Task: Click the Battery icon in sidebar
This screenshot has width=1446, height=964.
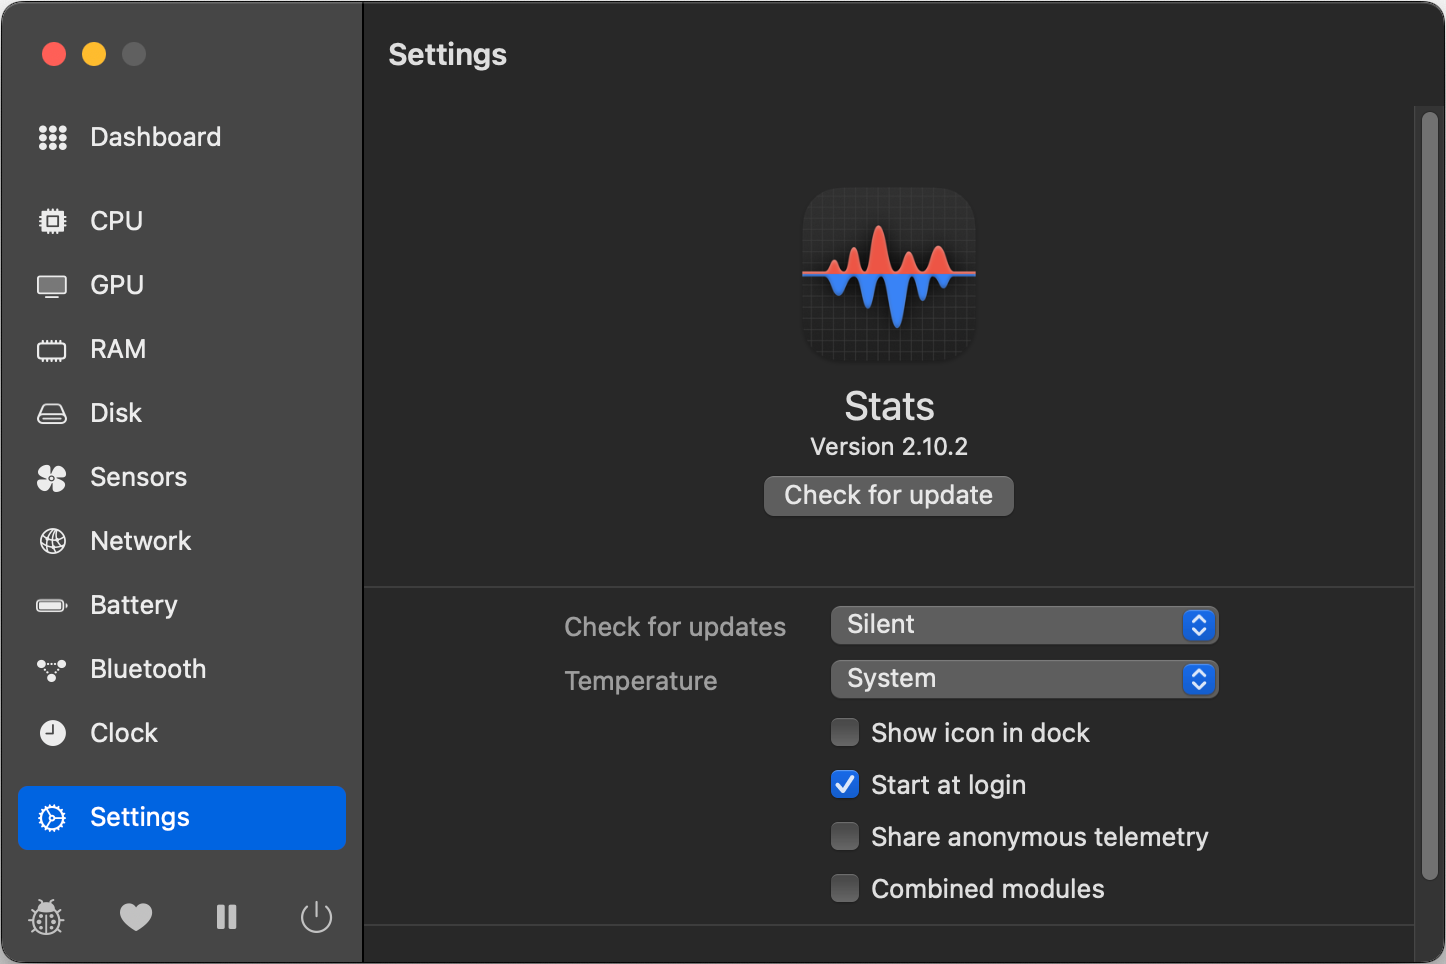Action: [x=52, y=605]
